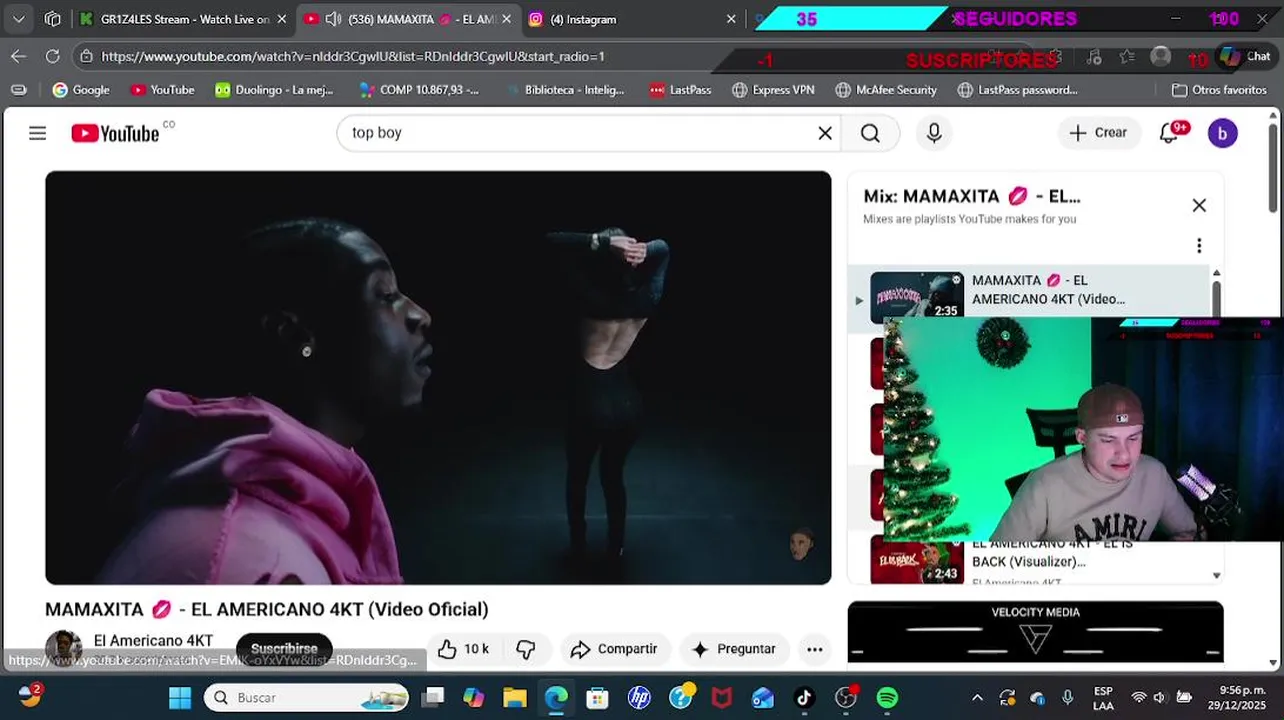Open the Duolingo bookmark
Image resolution: width=1284 pixels, height=720 pixels.
pyautogui.click(x=273, y=90)
